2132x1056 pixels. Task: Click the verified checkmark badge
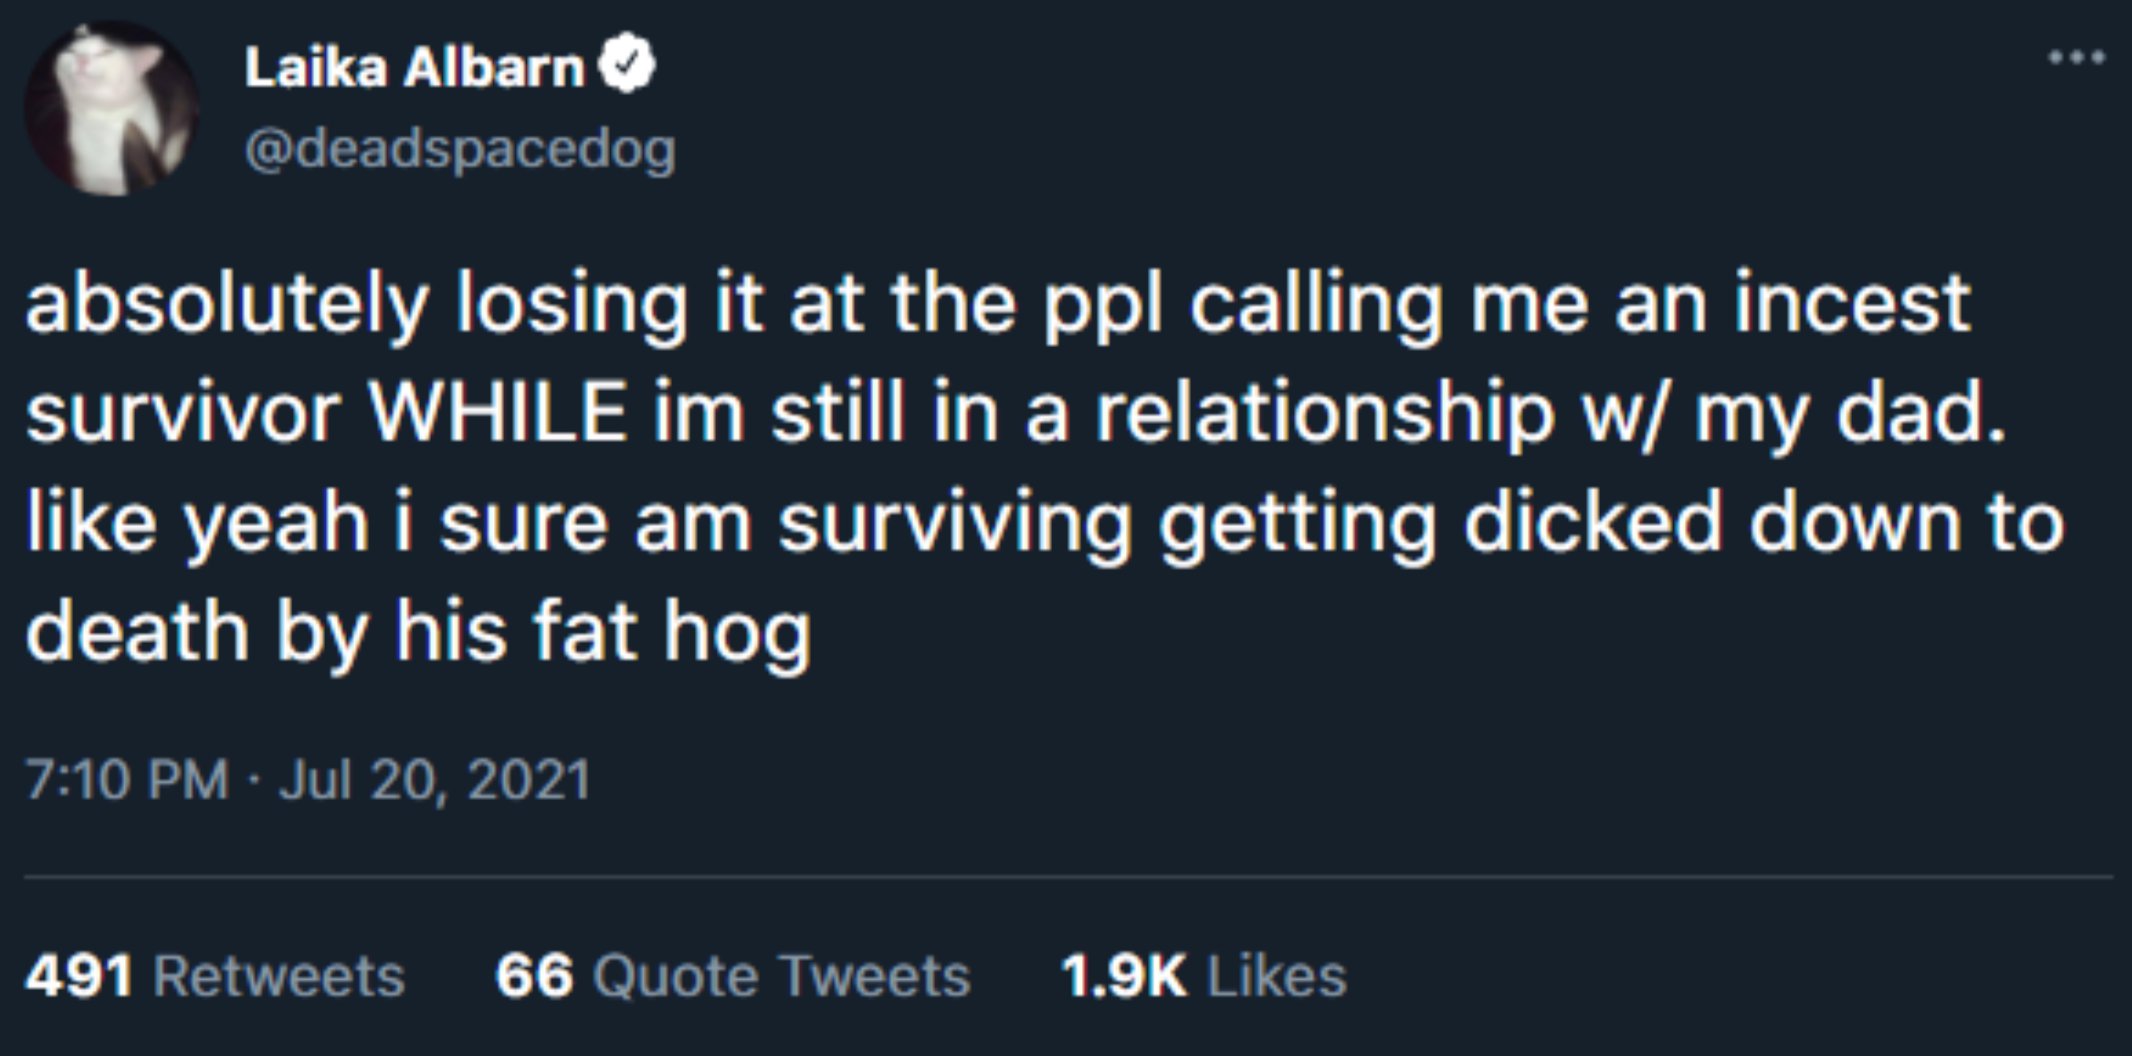[627, 66]
